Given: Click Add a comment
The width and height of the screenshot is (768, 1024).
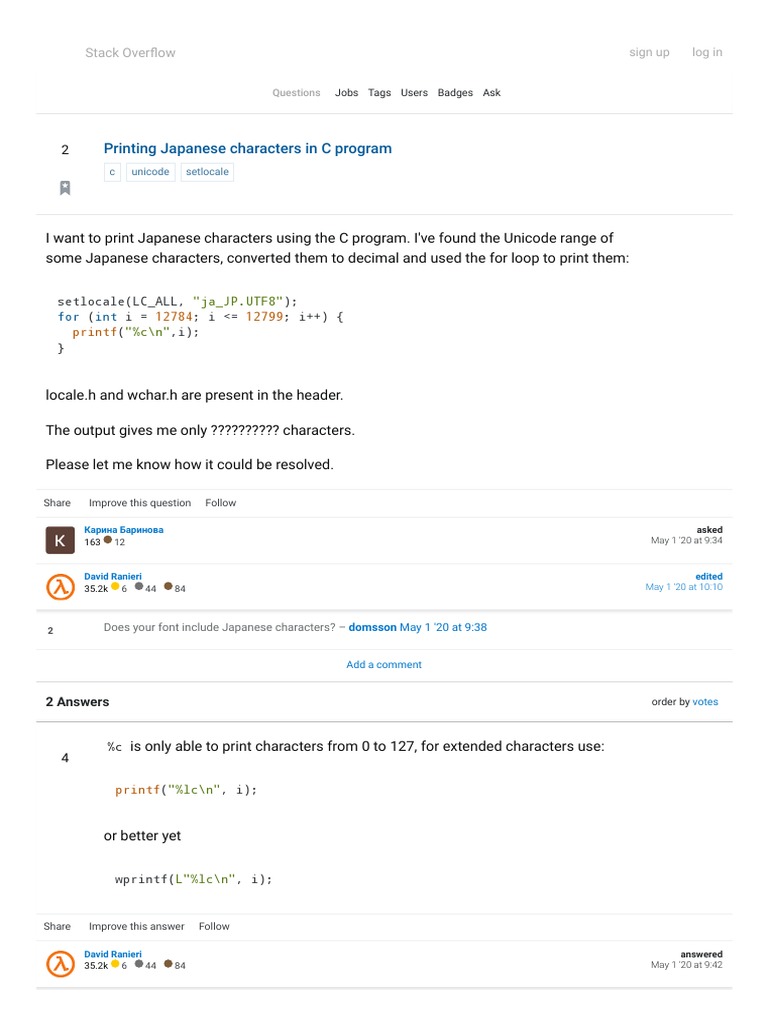Looking at the screenshot, I should [384, 665].
